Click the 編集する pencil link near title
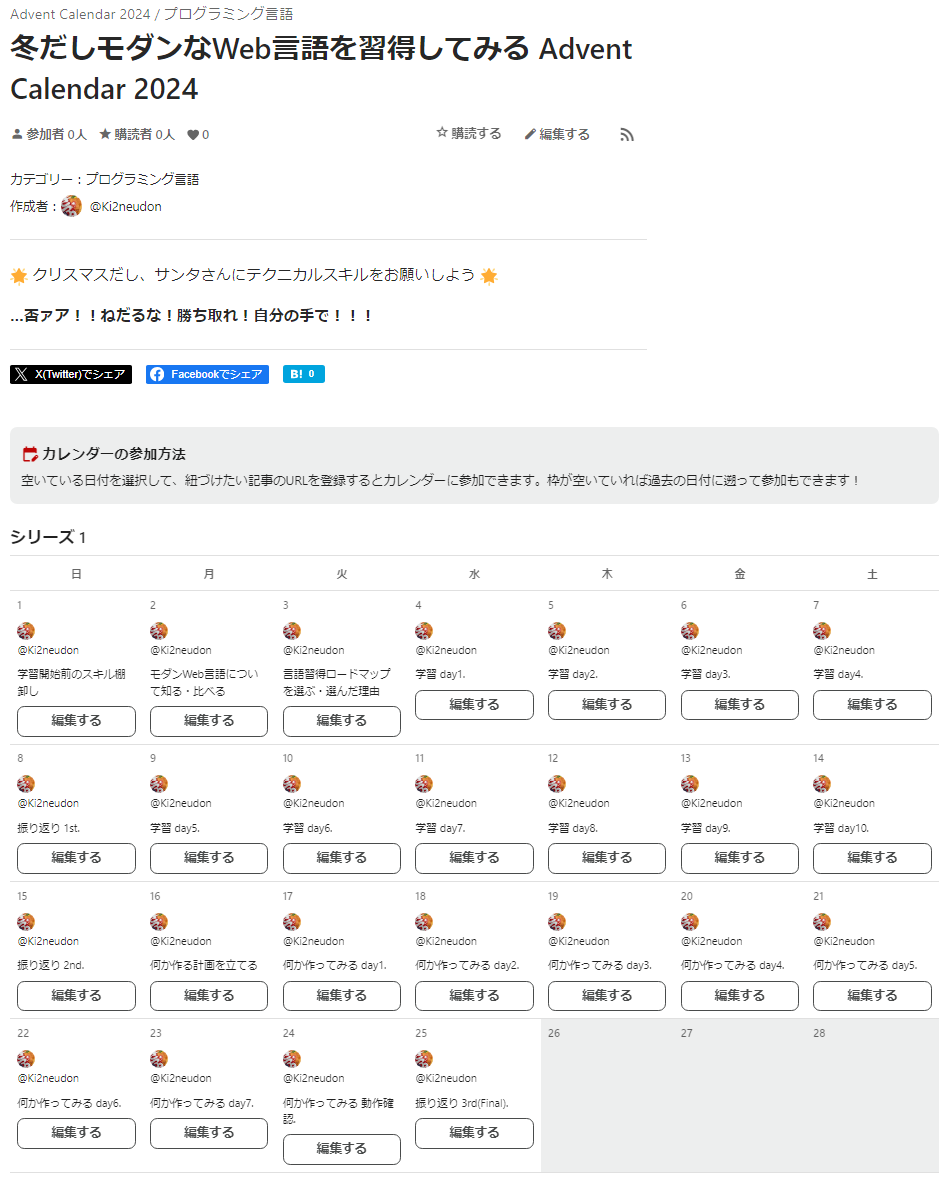 click(557, 134)
